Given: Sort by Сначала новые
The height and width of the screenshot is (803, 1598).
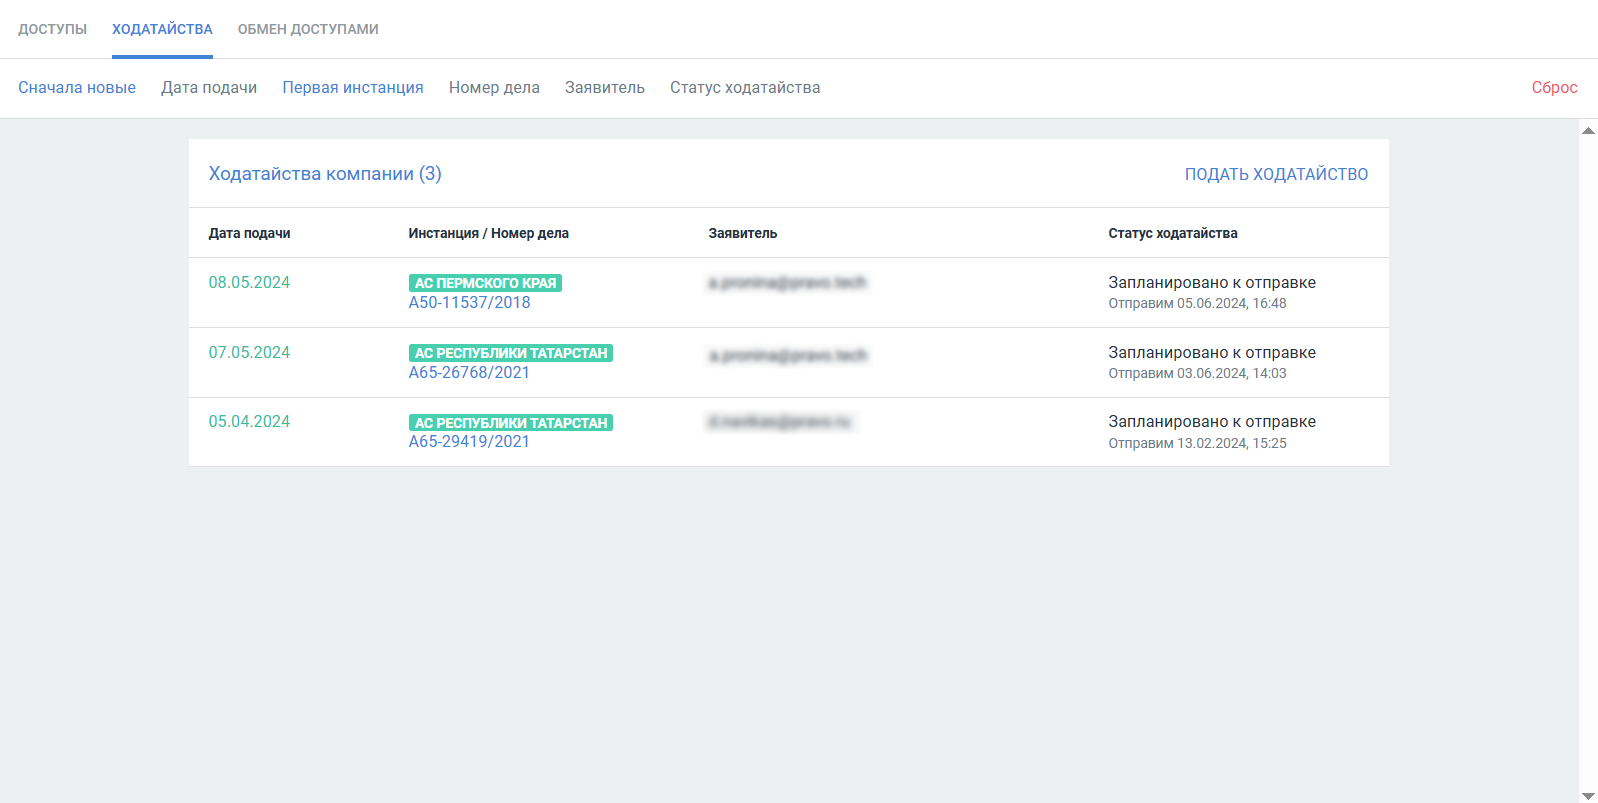Looking at the screenshot, I should pos(77,88).
